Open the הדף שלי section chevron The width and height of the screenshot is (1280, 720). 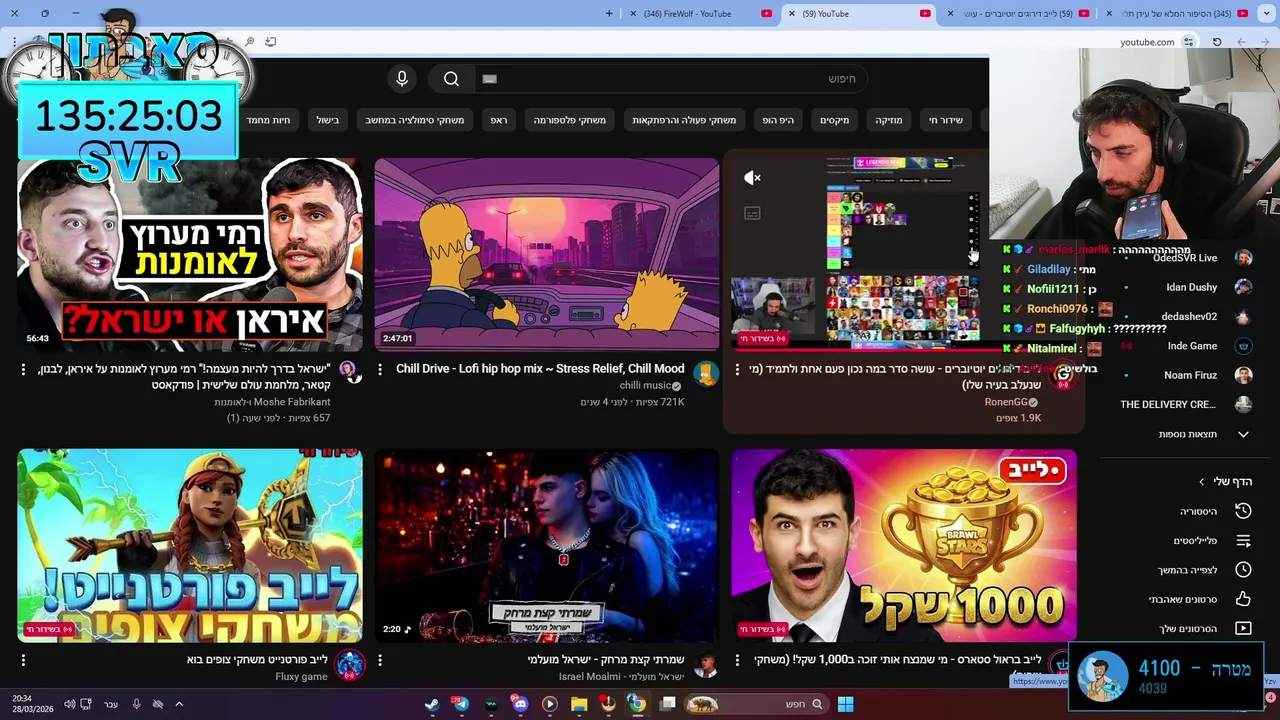[1201, 482]
